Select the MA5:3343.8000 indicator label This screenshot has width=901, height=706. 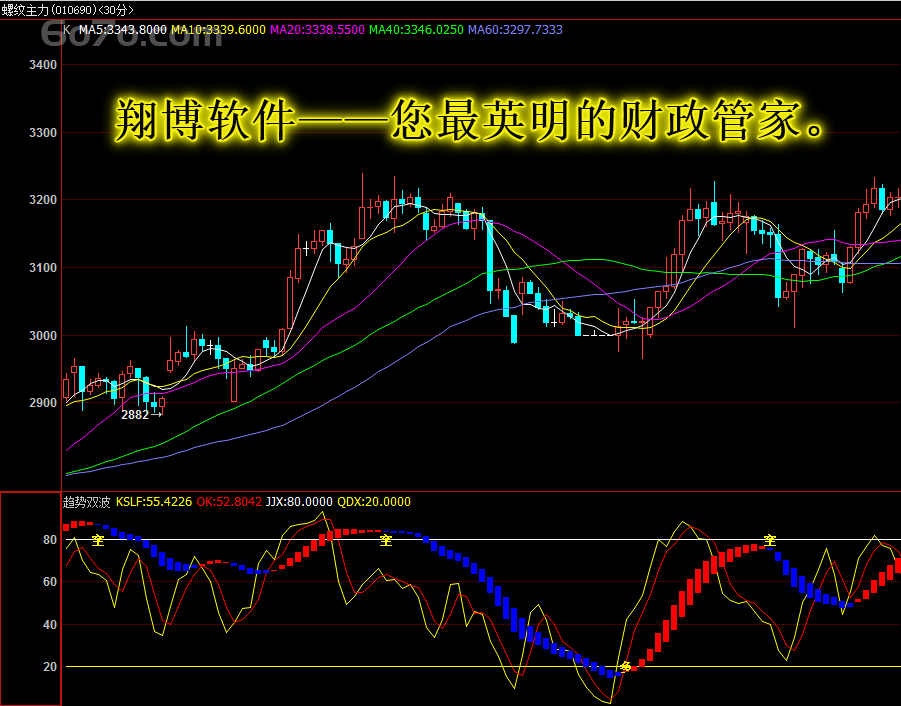coord(122,30)
